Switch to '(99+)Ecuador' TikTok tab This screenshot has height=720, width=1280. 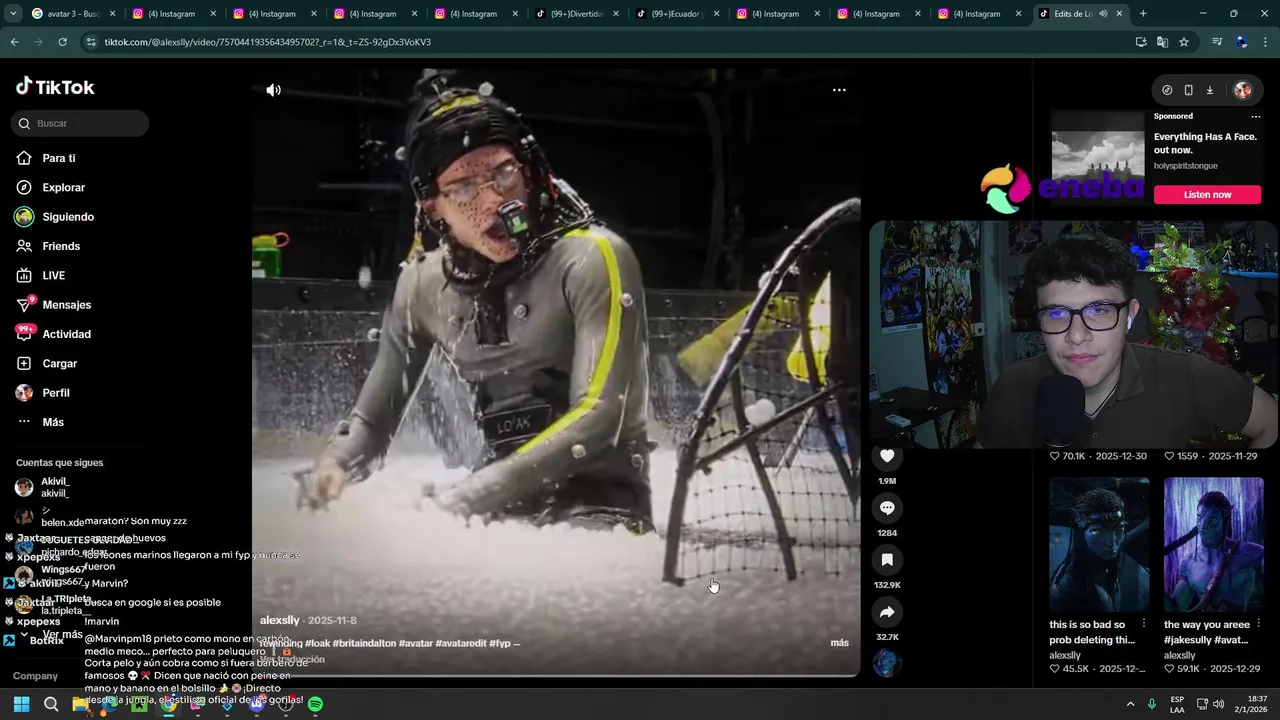678,14
